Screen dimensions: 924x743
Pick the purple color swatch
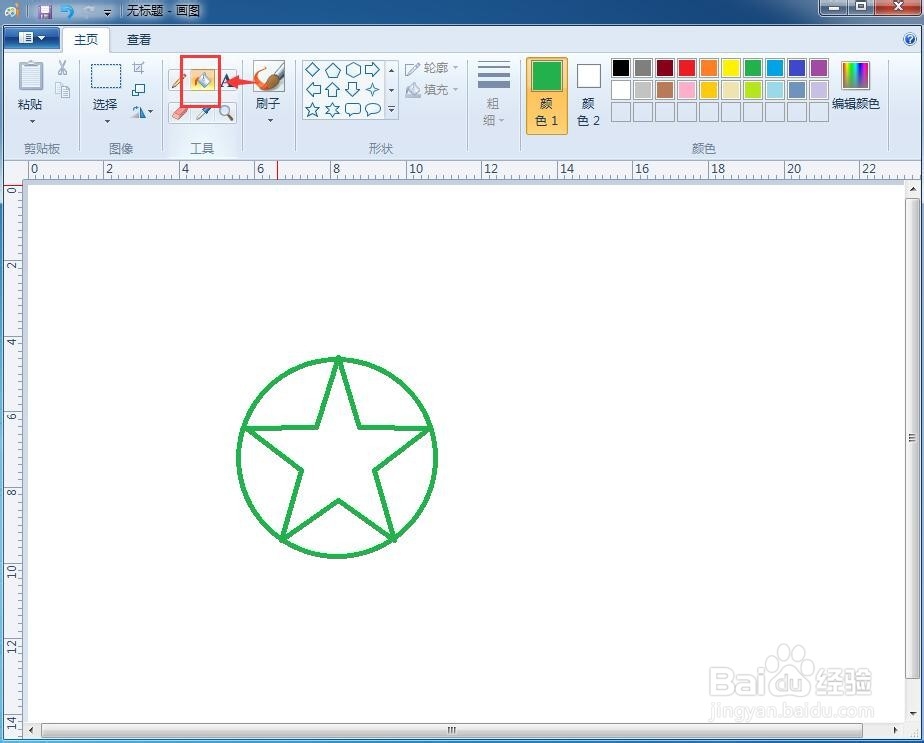coord(819,68)
